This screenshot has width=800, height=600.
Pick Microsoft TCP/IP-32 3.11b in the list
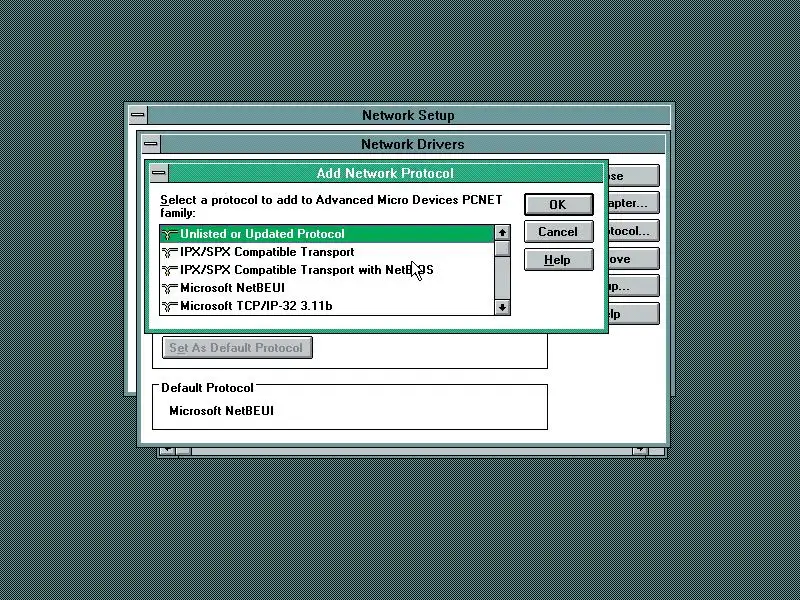click(x=327, y=306)
